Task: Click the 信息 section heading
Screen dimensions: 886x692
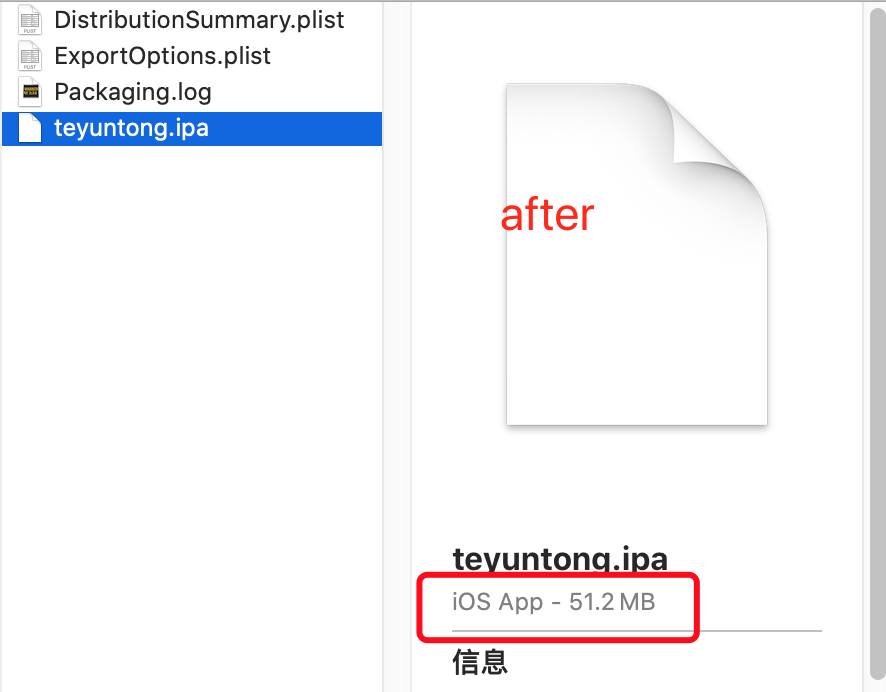Action: pyautogui.click(x=480, y=661)
